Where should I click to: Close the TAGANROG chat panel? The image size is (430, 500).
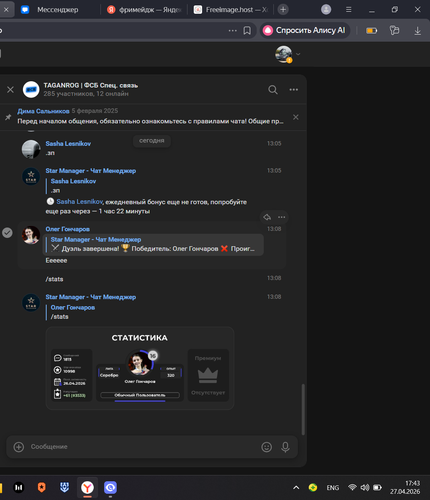(10, 89)
